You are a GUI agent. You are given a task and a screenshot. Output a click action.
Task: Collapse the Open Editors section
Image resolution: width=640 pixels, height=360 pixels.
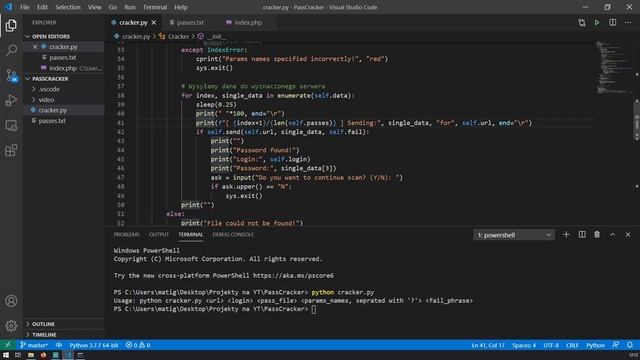pos(63,36)
